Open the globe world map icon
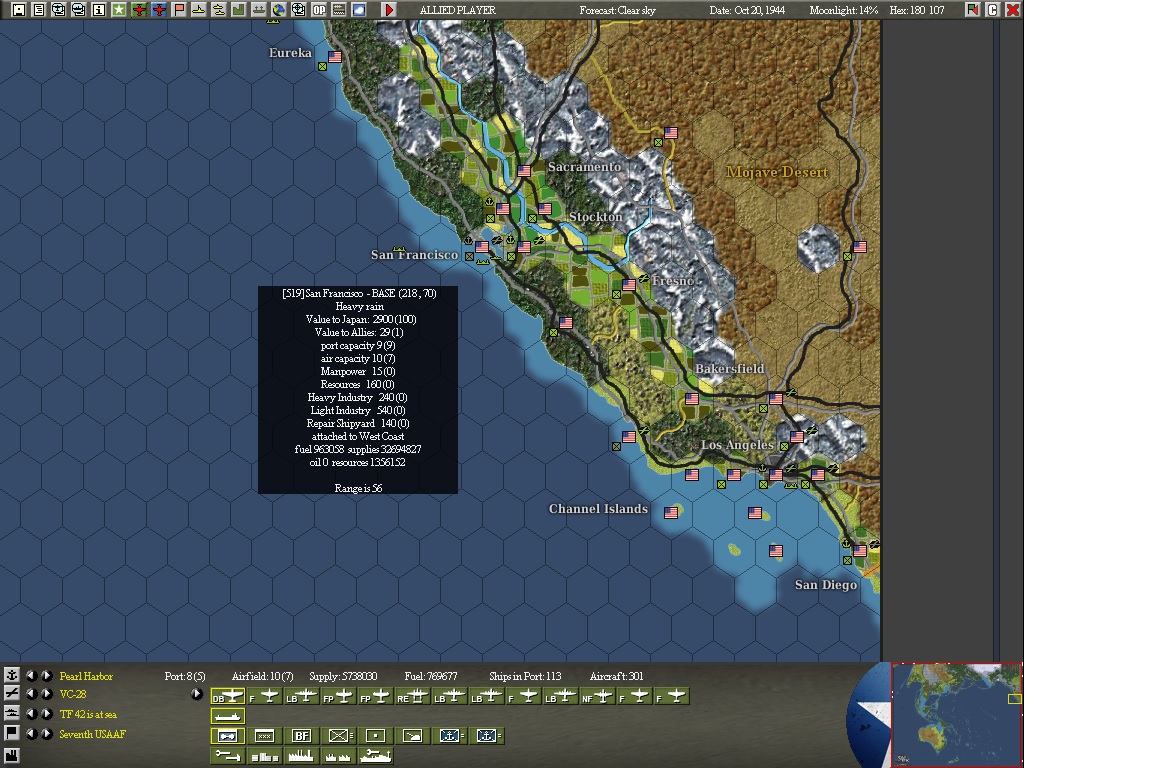 click(278, 10)
